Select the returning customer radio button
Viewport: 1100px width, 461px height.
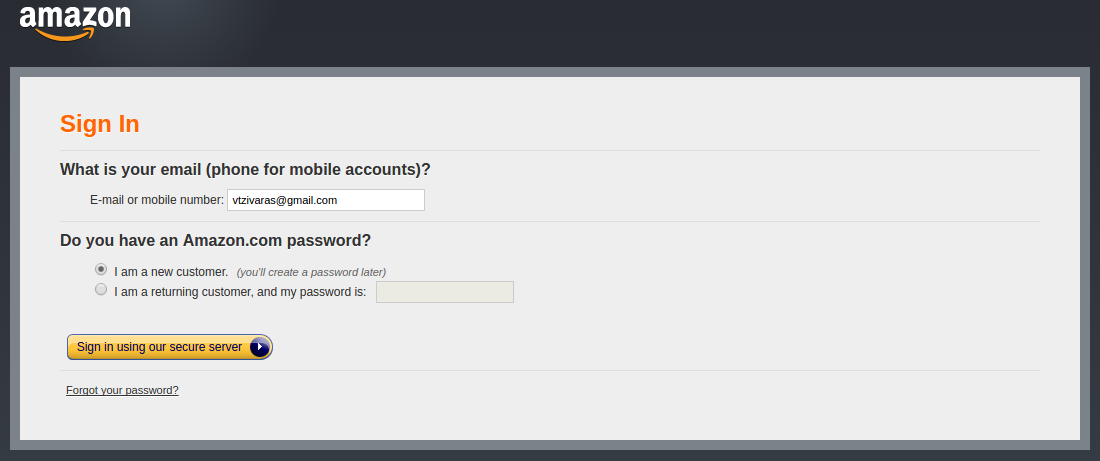click(x=101, y=289)
